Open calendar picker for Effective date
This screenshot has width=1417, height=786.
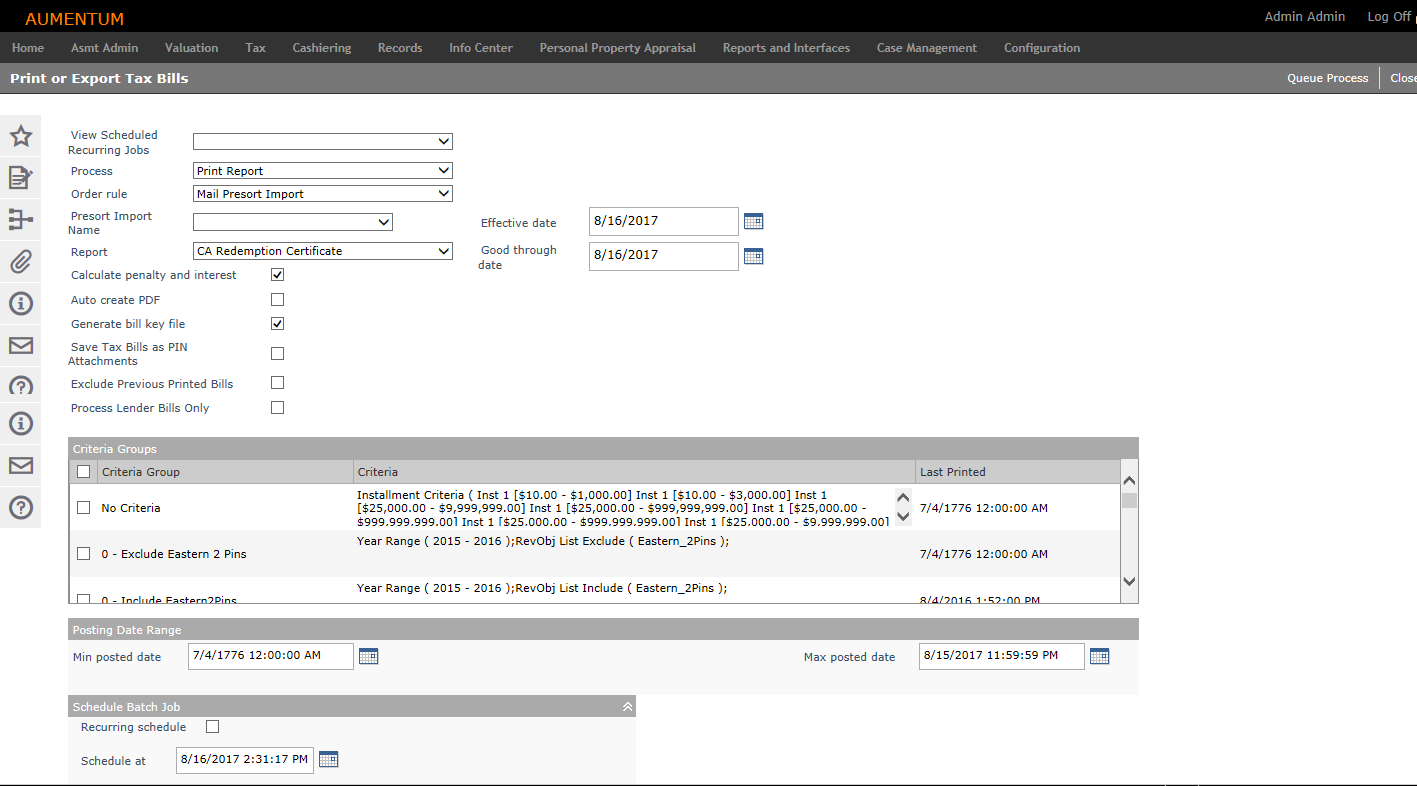point(753,221)
